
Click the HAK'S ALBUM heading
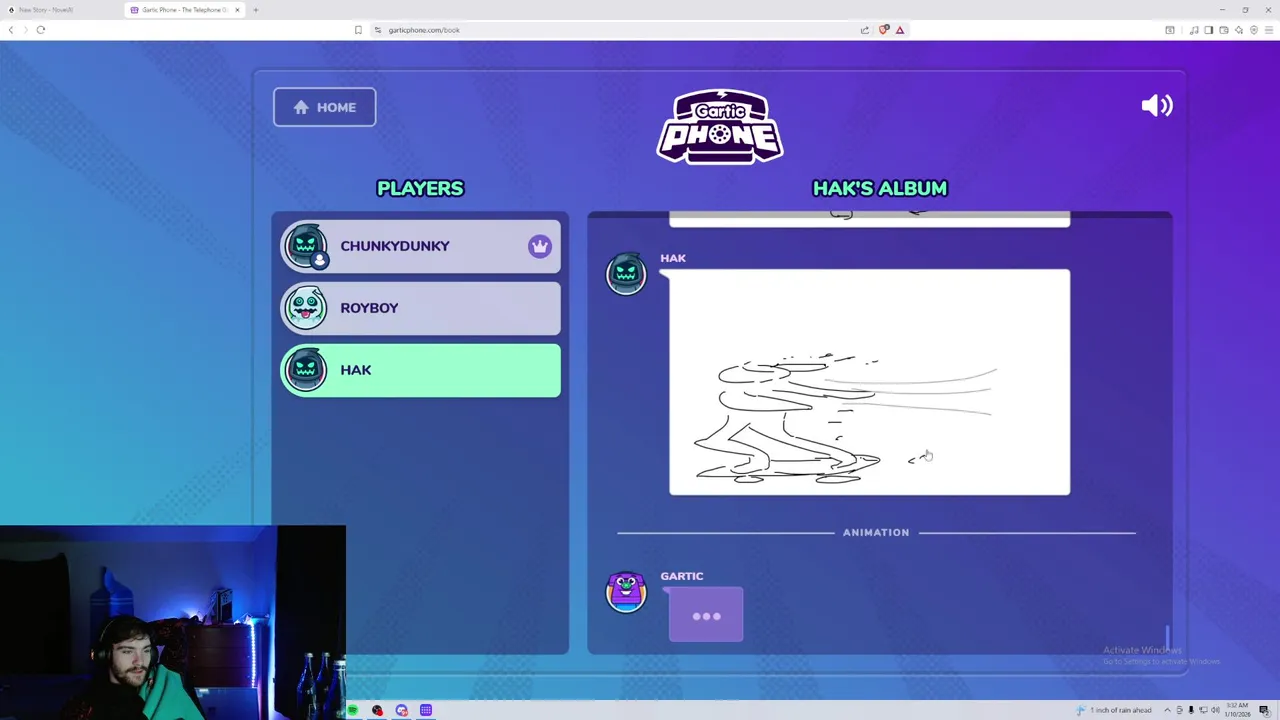(x=879, y=188)
